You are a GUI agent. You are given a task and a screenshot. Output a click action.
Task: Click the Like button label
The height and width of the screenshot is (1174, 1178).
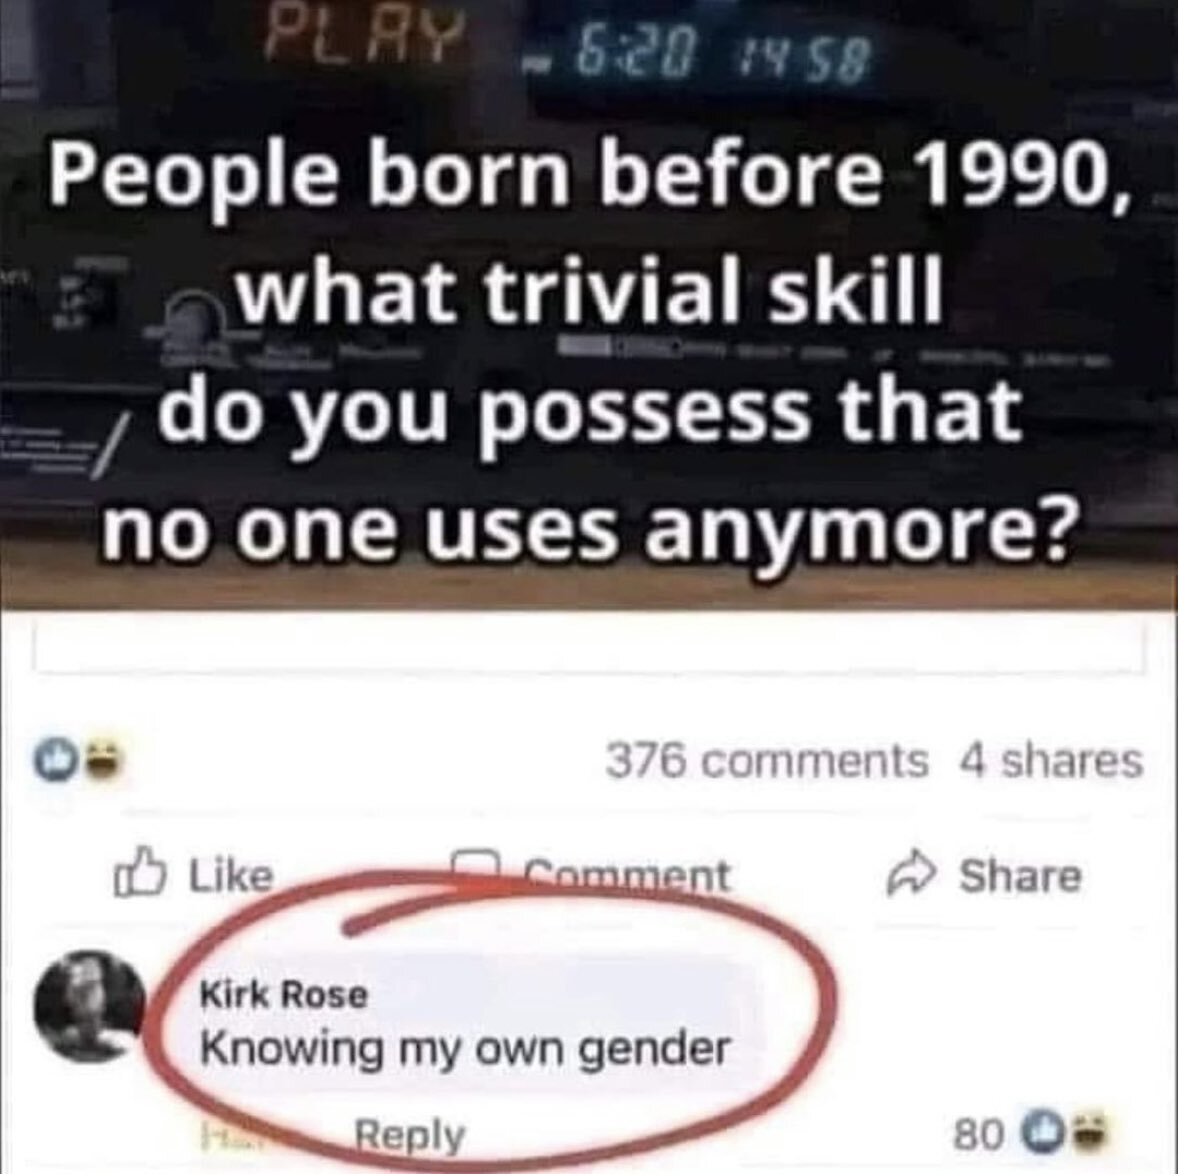(230, 875)
